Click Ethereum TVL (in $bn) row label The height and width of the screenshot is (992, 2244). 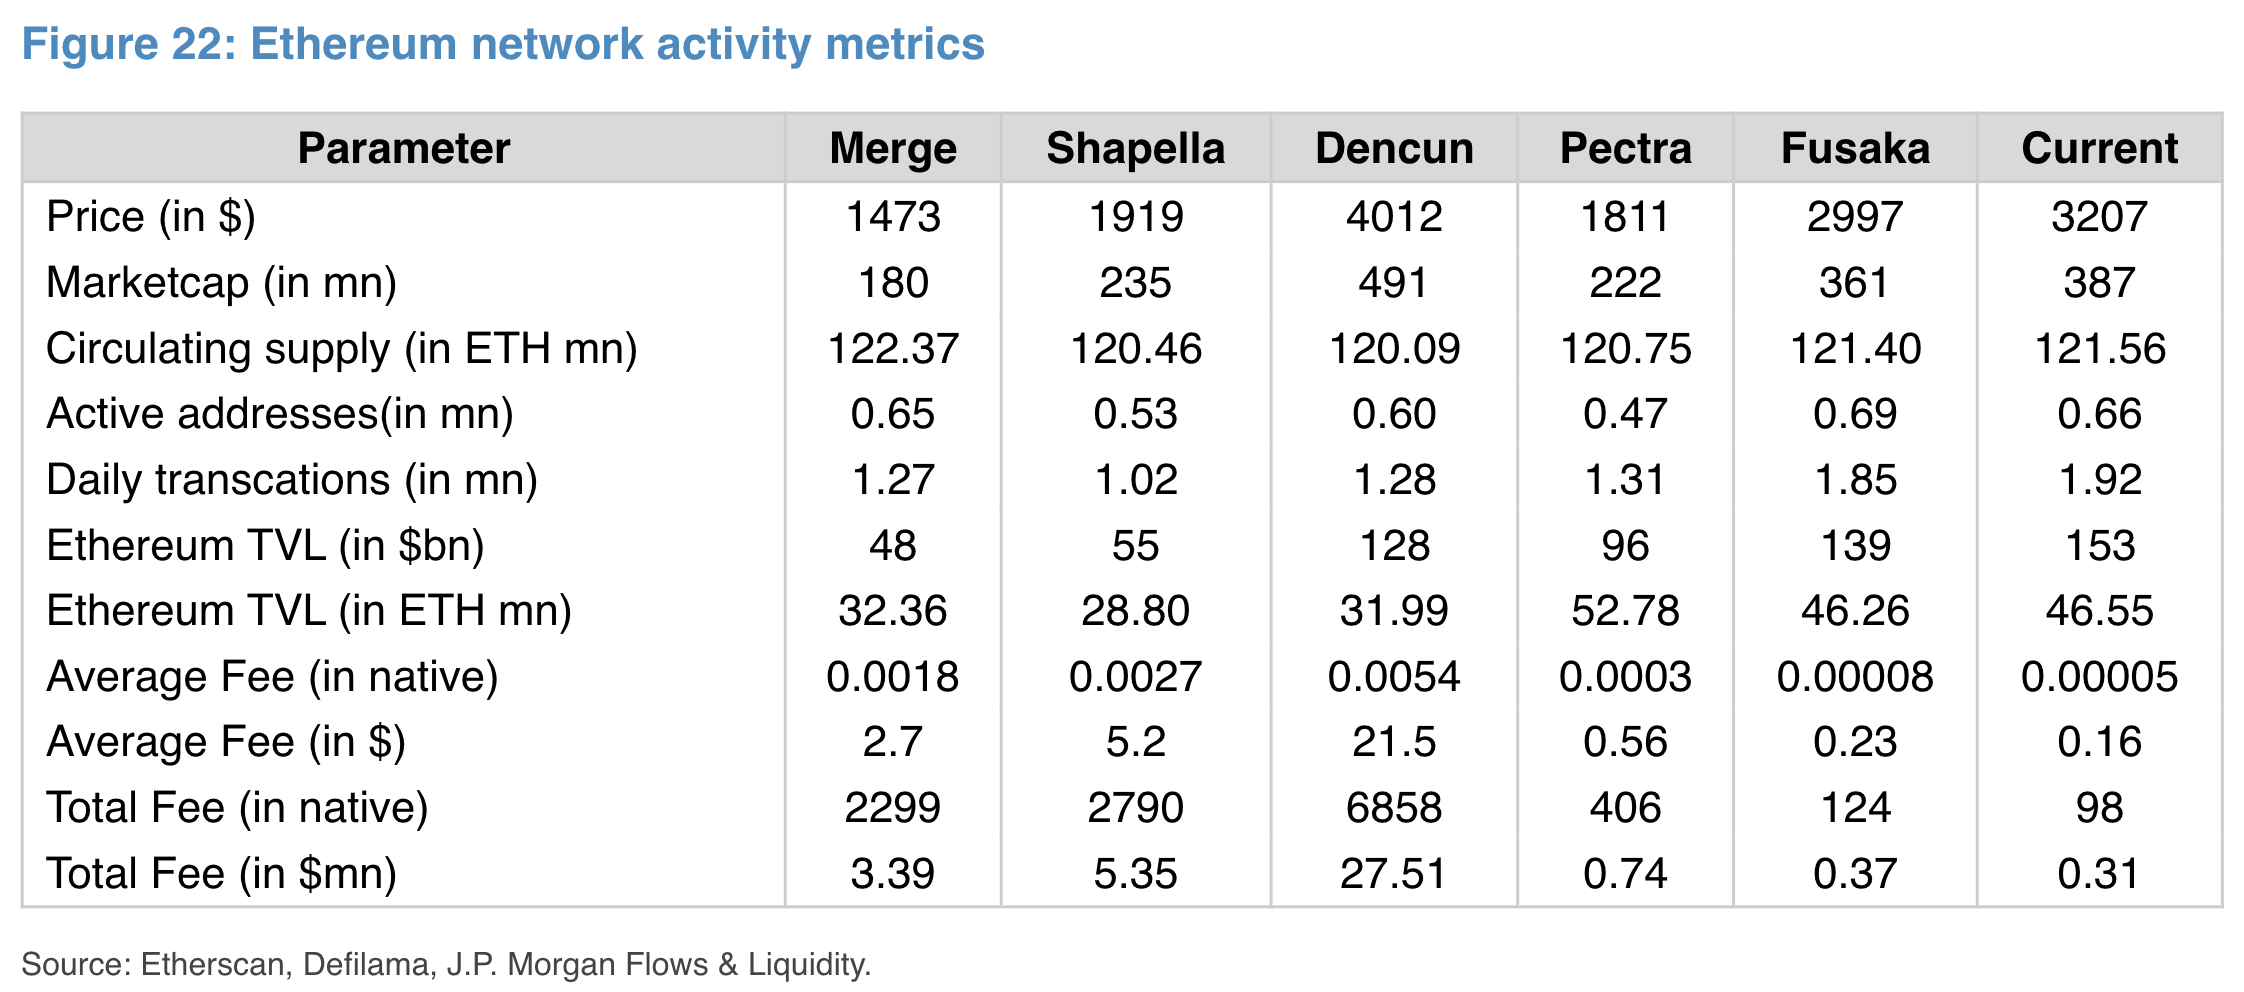click(x=265, y=545)
